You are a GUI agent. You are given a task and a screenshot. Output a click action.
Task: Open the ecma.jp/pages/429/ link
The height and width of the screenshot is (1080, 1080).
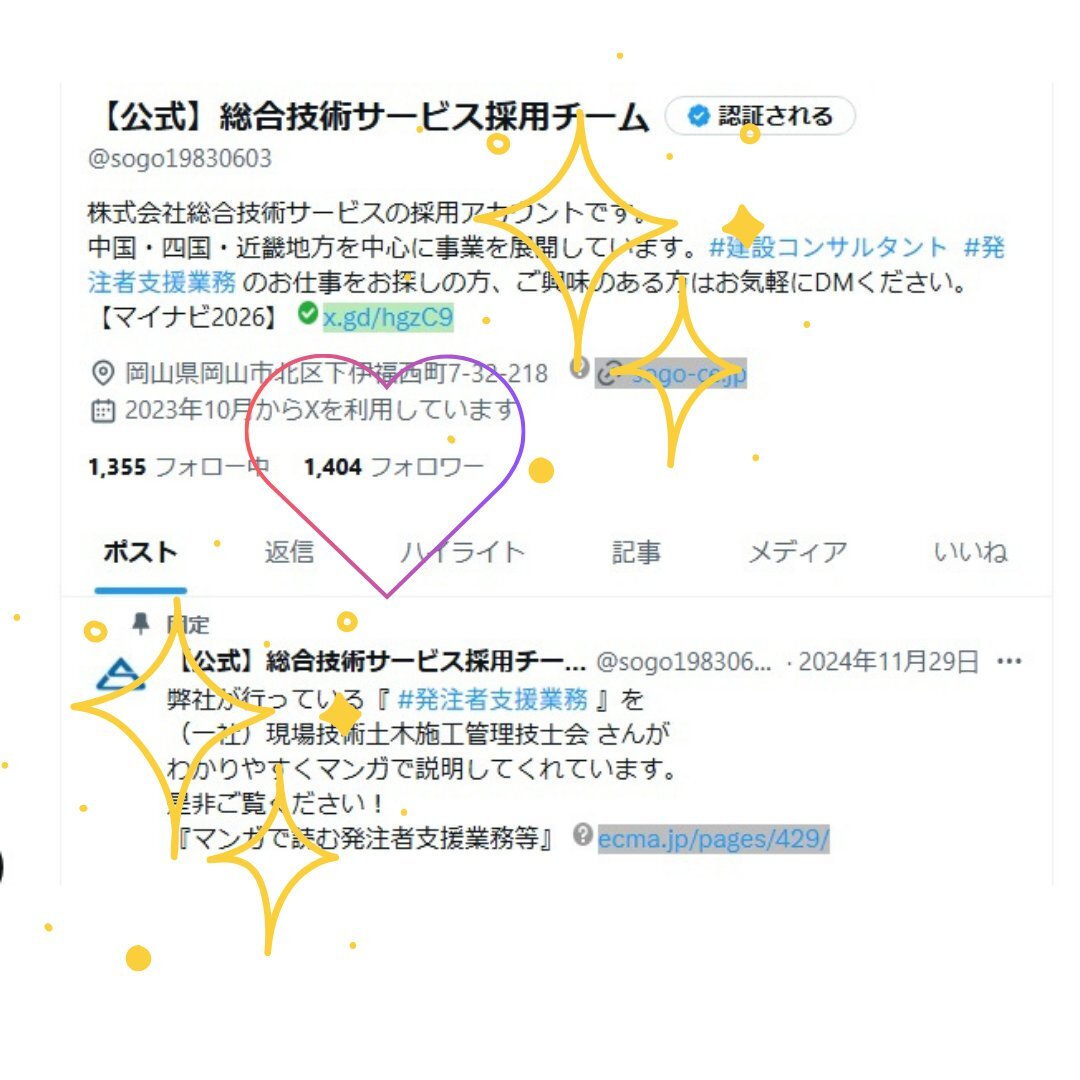pos(714,839)
